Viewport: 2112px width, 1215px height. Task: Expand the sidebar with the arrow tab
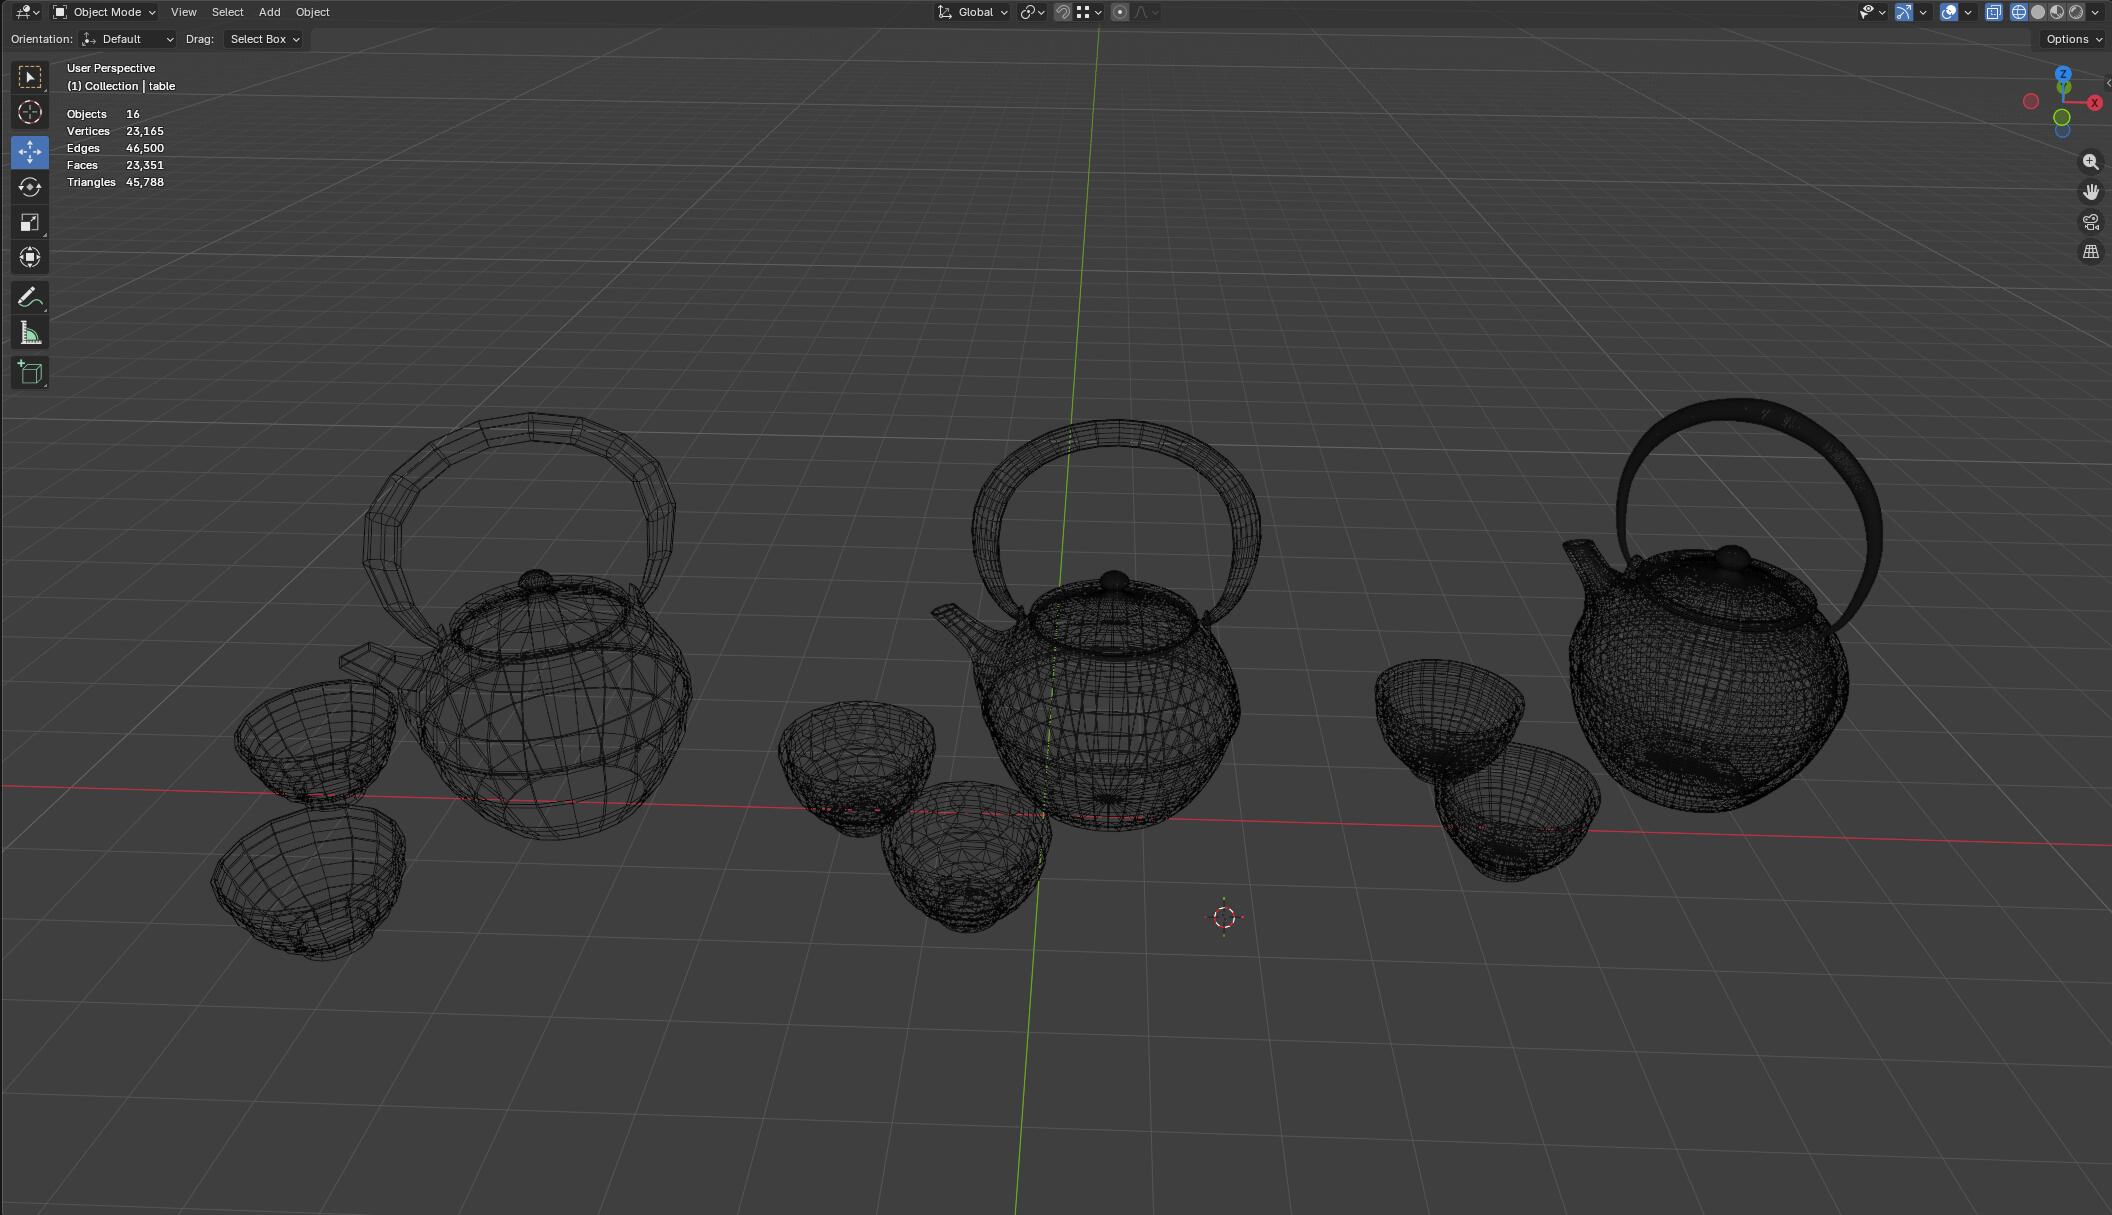[2108, 84]
